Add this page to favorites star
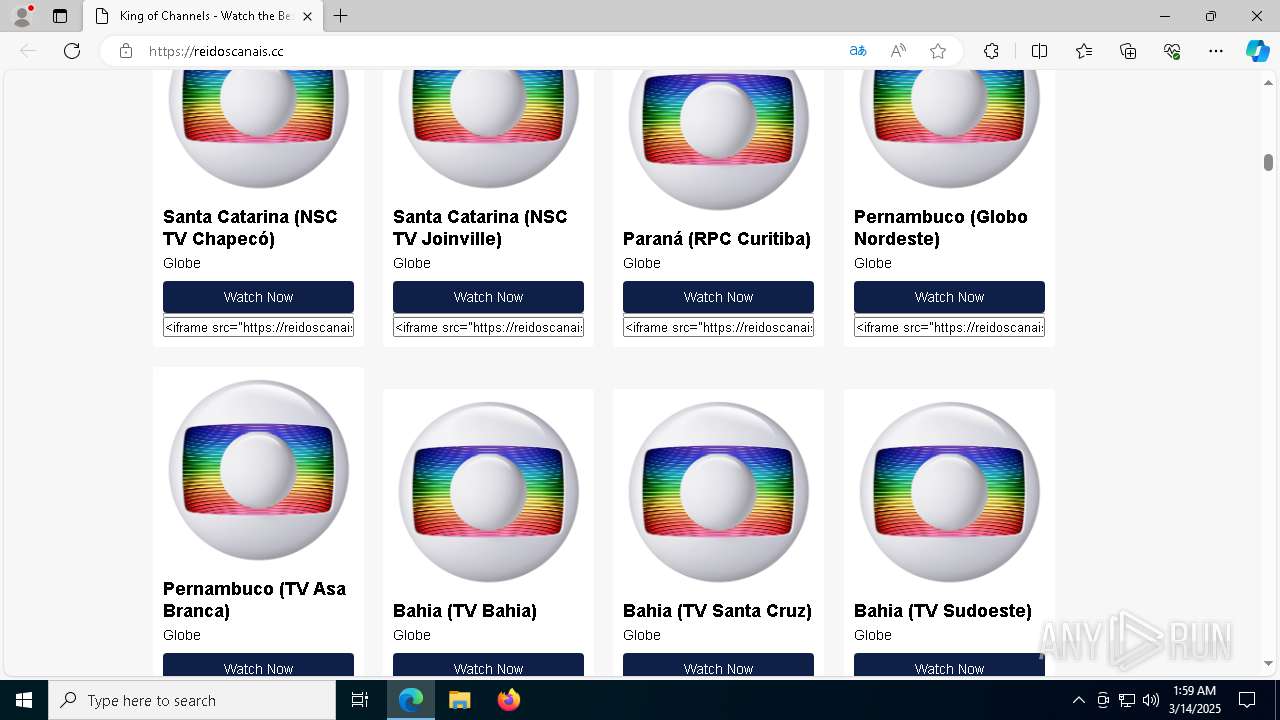1280x720 pixels. 938,51
